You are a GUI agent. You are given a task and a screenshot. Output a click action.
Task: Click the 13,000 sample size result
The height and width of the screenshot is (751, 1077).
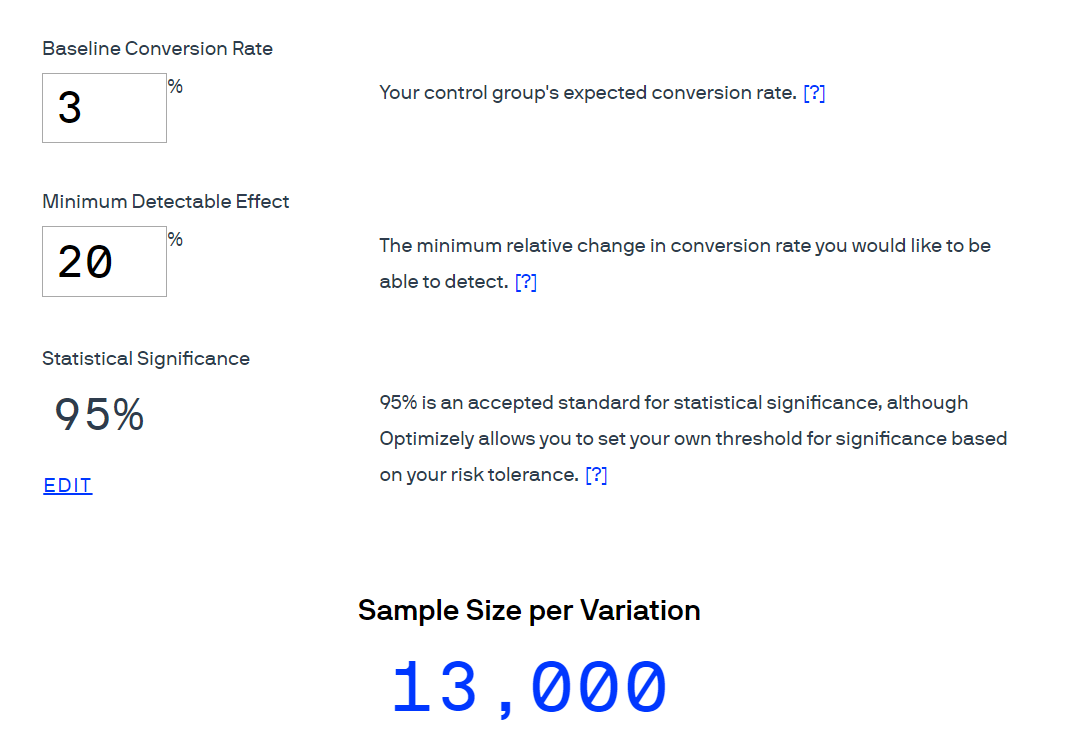tap(529, 688)
